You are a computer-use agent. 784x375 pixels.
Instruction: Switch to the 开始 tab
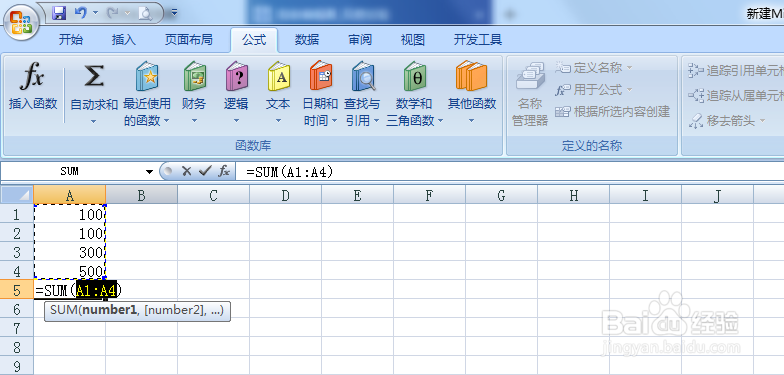point(71,40)
